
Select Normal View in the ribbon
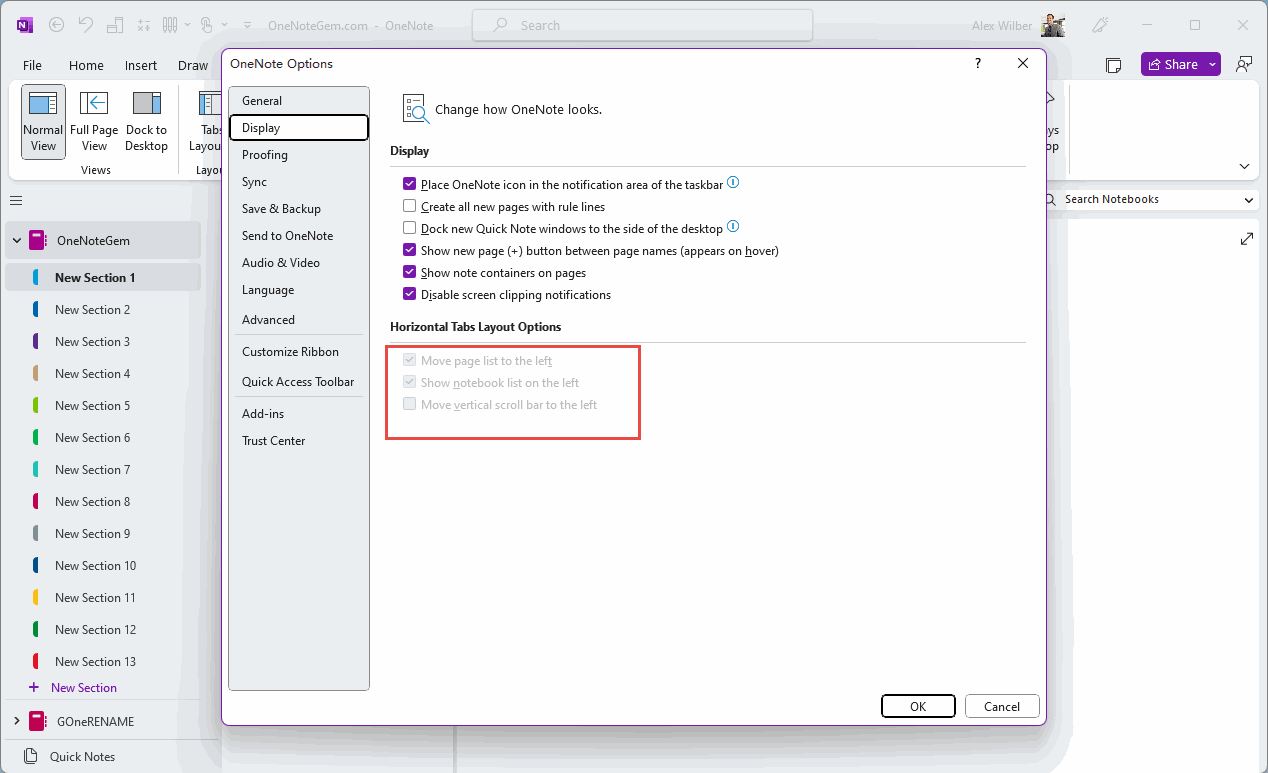43,122
